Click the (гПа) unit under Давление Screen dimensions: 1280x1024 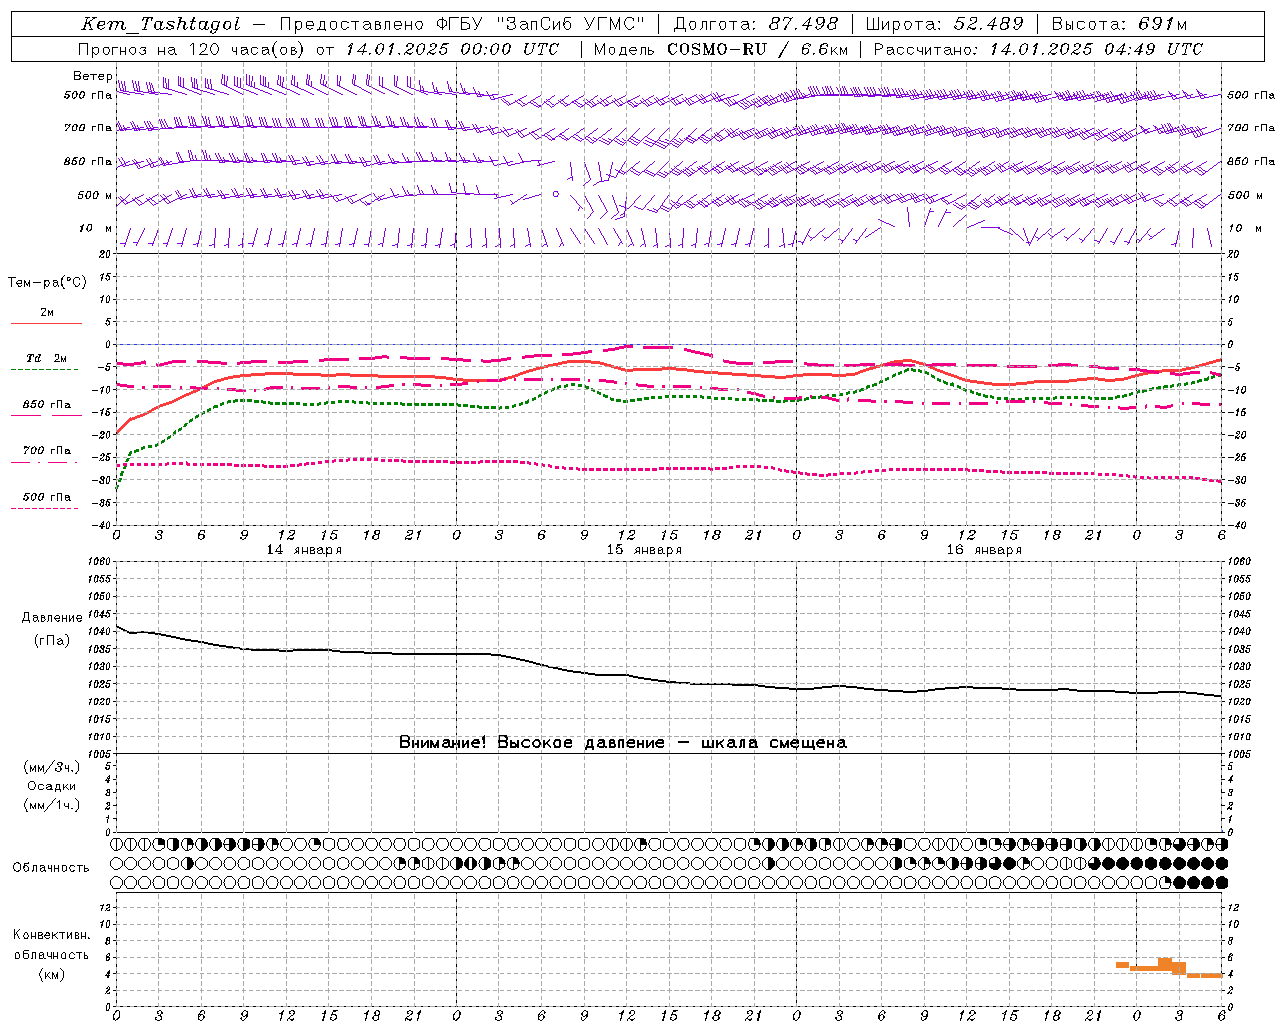(x=52, y=641)
